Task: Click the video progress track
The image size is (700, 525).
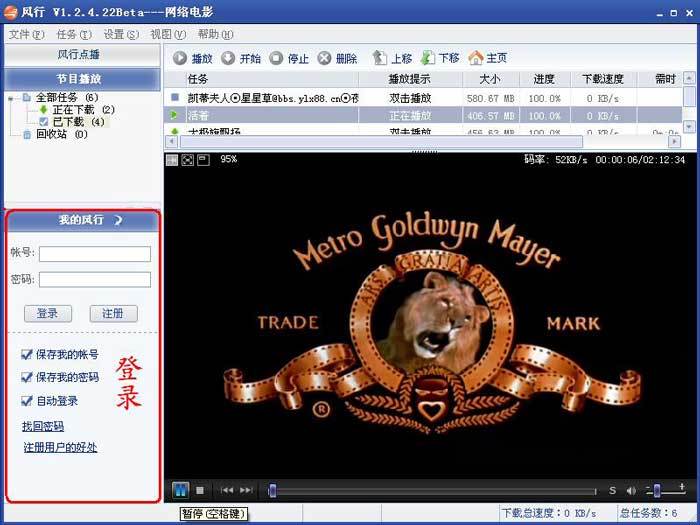Action: tap(433, 491)
